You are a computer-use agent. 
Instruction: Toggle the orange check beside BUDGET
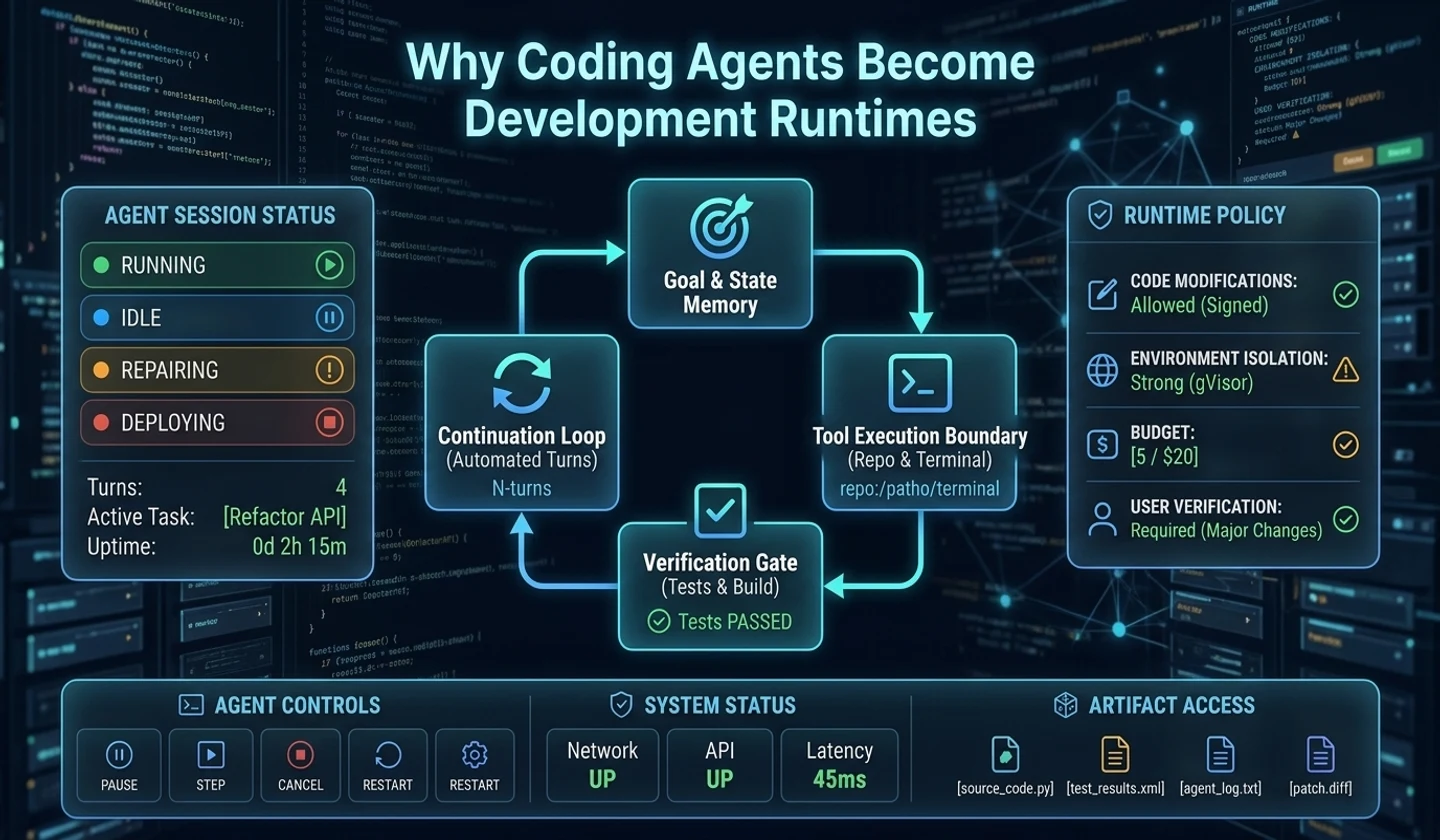click(1346, 445)
